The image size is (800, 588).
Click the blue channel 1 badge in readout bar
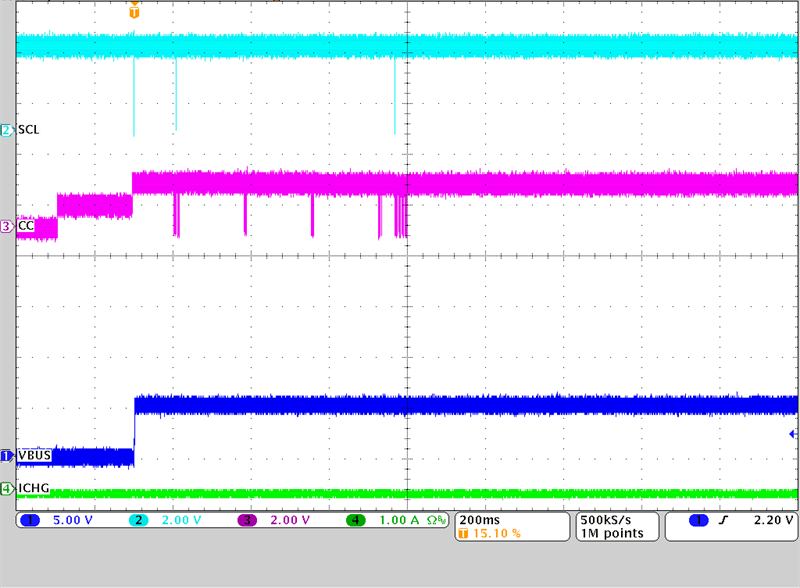(x=30, y=521)
